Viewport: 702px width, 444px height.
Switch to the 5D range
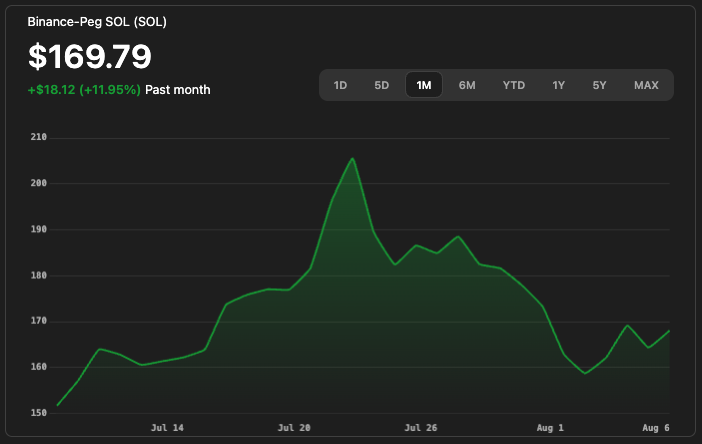[x=381, y=85]
